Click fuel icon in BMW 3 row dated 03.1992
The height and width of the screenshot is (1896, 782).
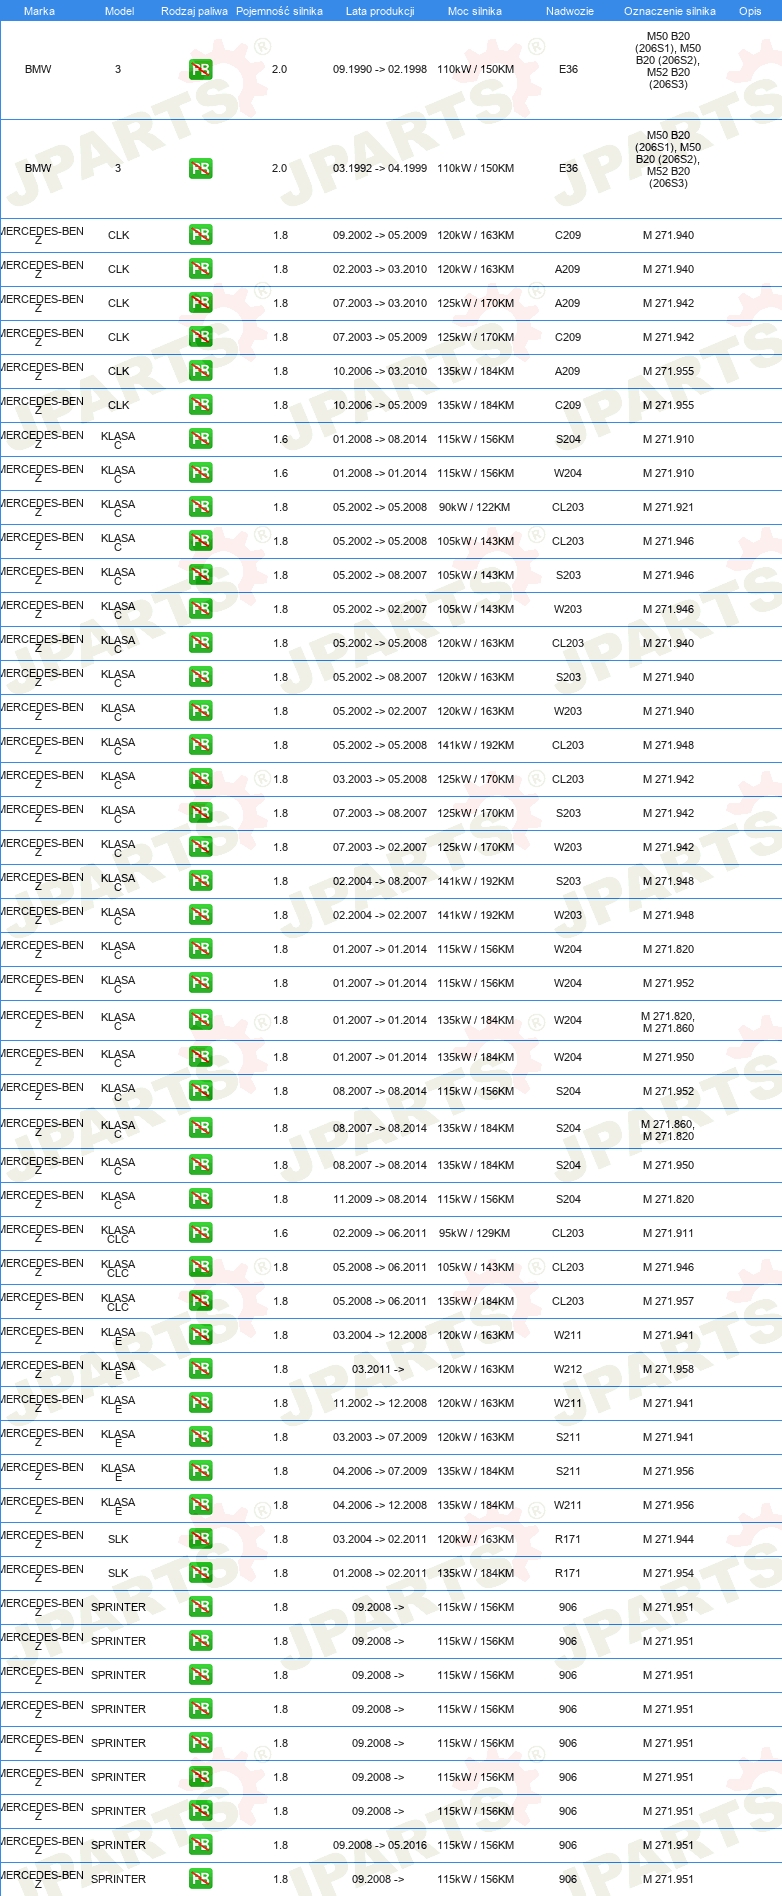pyautogui.click(x=200, y=168)
